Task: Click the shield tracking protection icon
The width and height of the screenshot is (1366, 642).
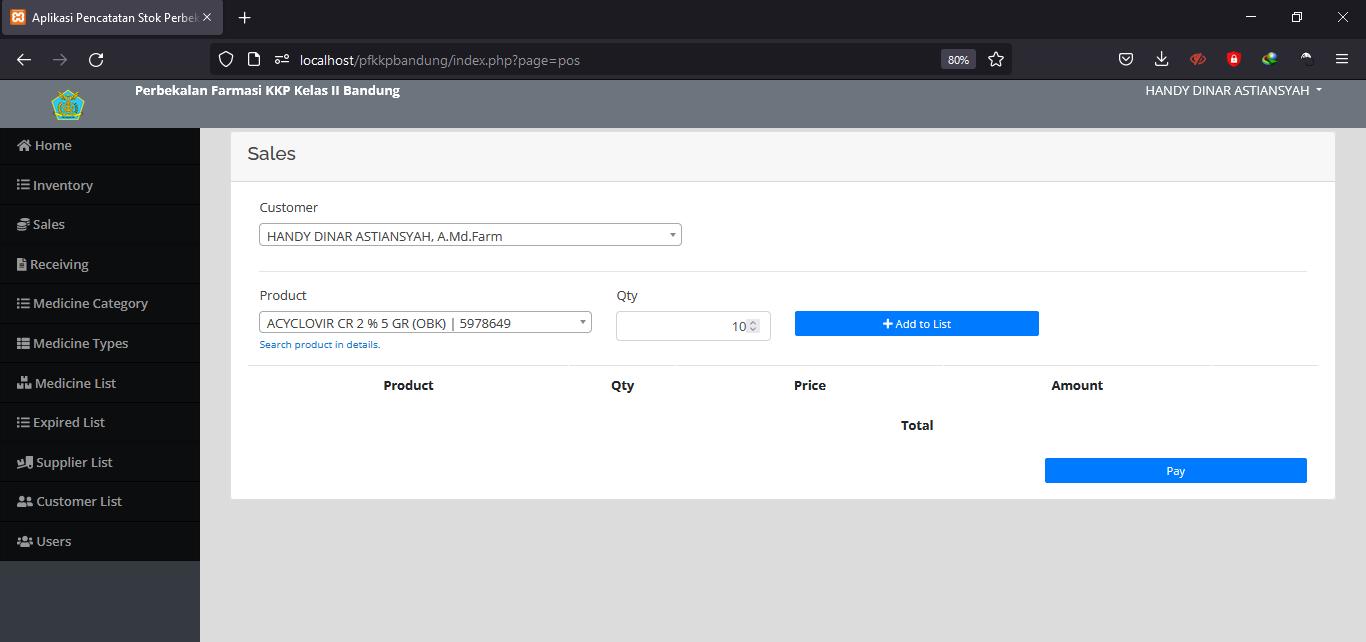Action: click(226, 59)
